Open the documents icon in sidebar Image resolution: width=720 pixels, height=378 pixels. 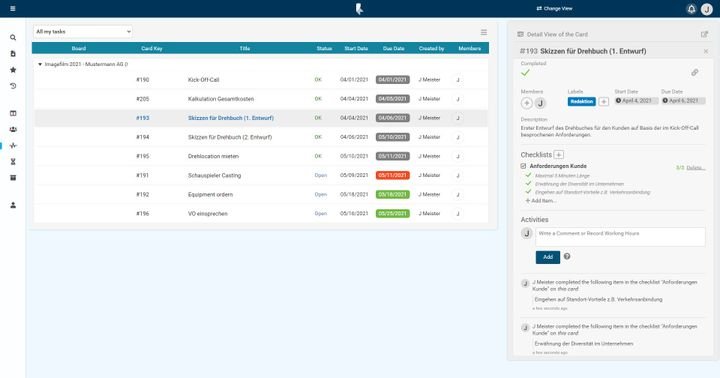pos(13,54)
